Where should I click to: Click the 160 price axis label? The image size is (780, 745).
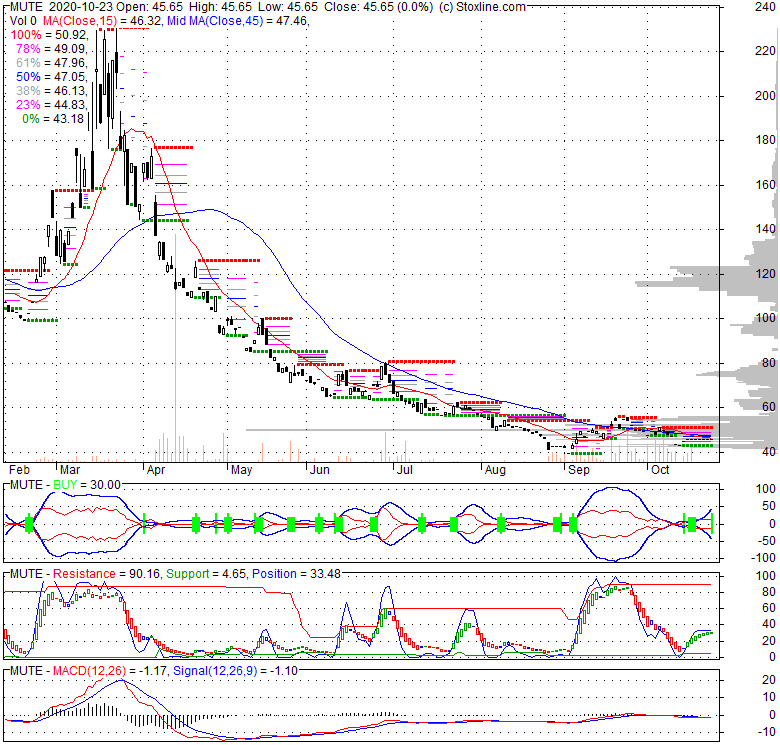tap(765, 185)
